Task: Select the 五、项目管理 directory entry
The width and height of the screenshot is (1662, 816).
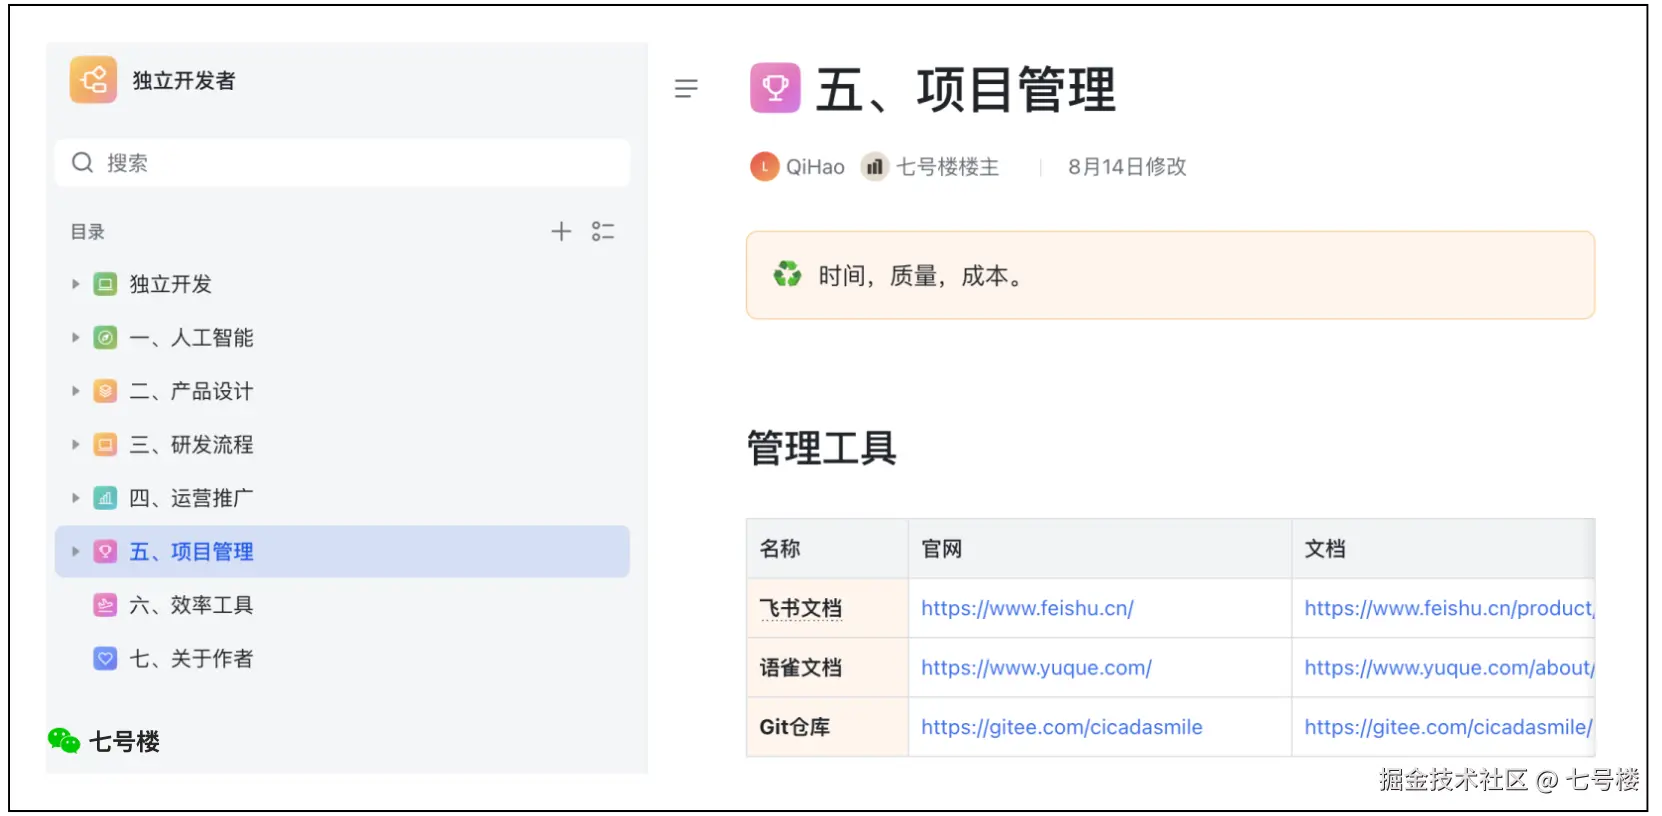Action: [x=342, y=552]
